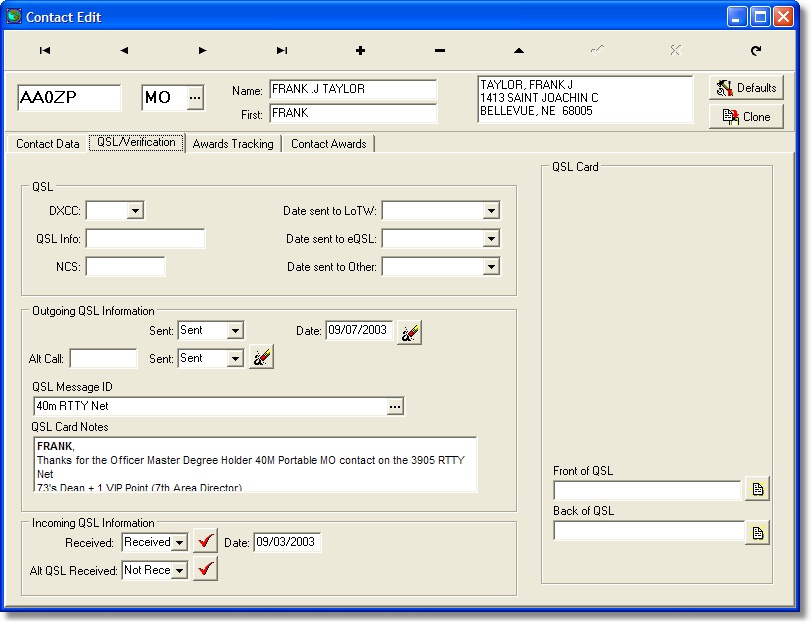Click red checkmark beside Alt QSL Received
812x624 pixels.
click(206, 570)
